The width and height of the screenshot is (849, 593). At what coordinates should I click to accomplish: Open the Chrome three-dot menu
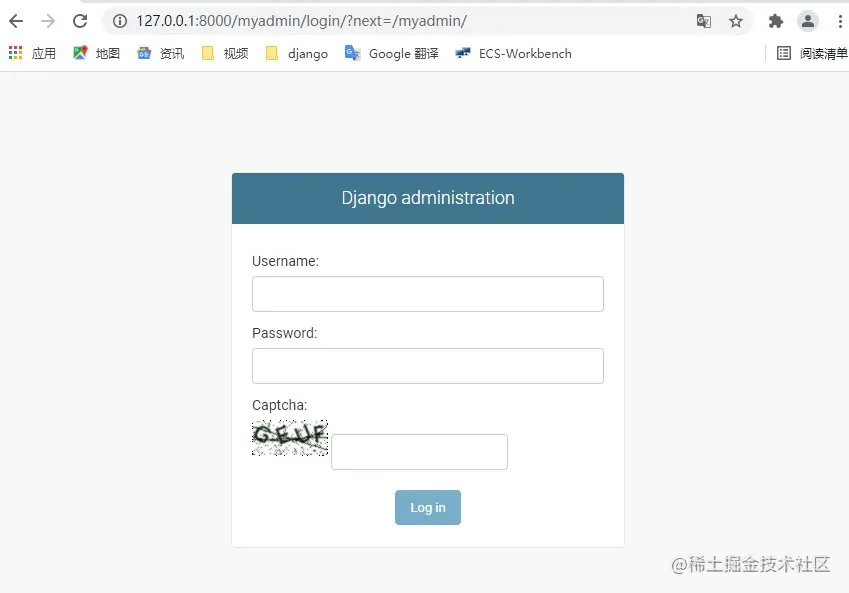pyautogui.click(x=840, y=21)
